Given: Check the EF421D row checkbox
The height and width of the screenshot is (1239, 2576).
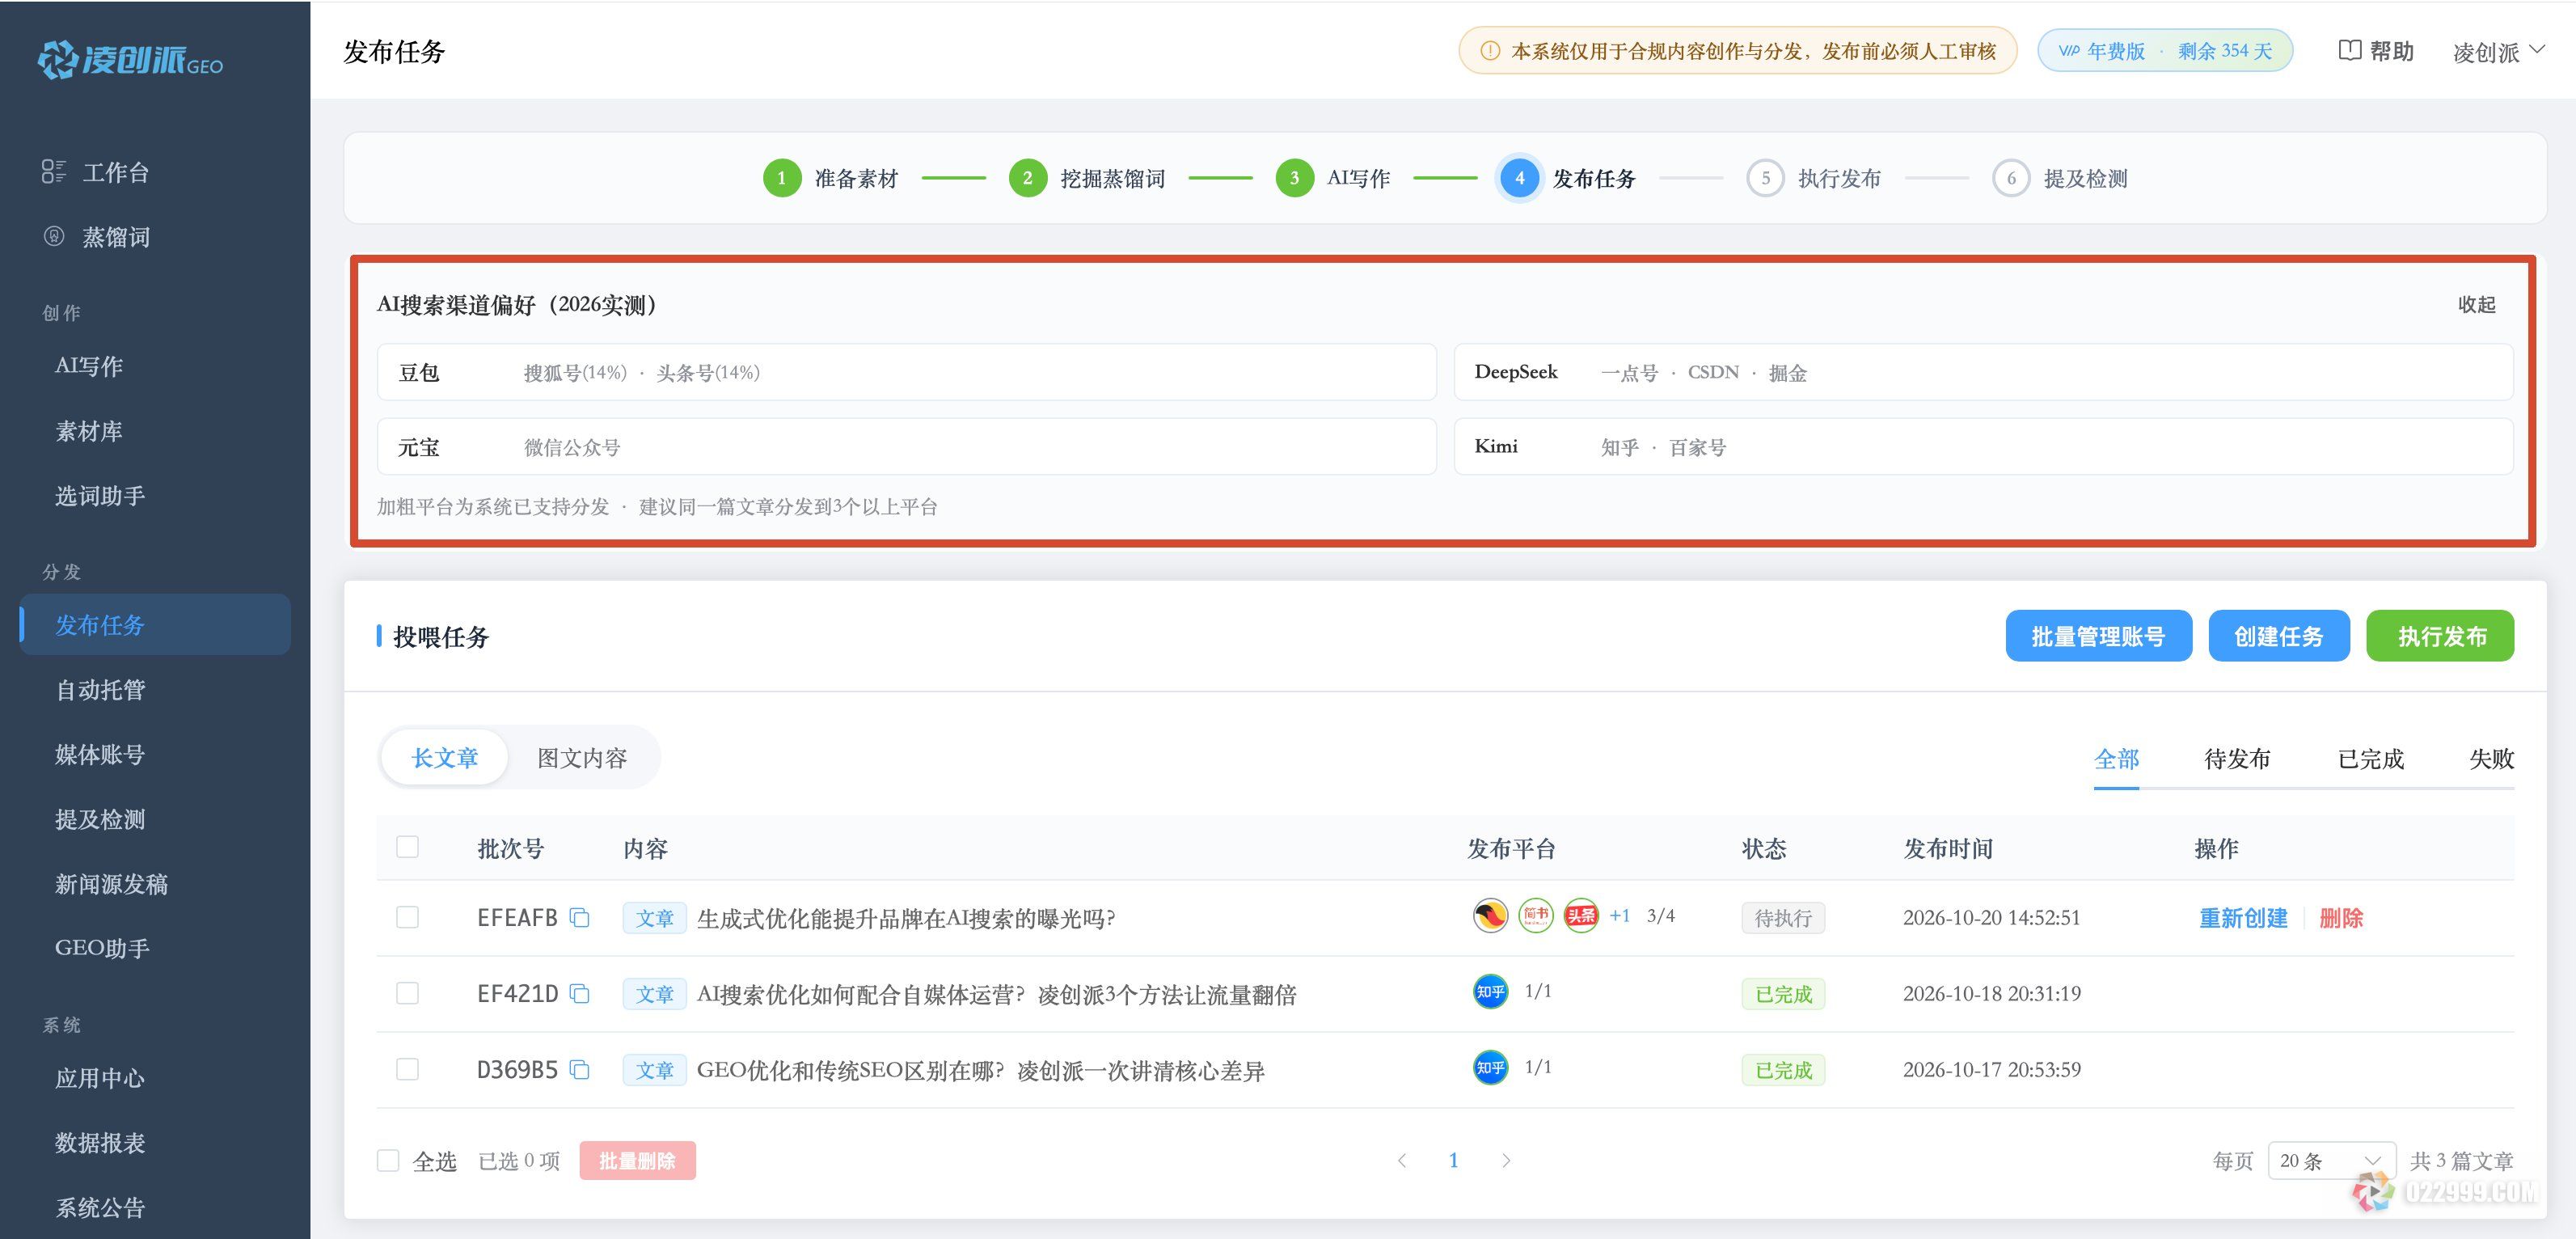Looking at the screenshot, I should (407, 993).
